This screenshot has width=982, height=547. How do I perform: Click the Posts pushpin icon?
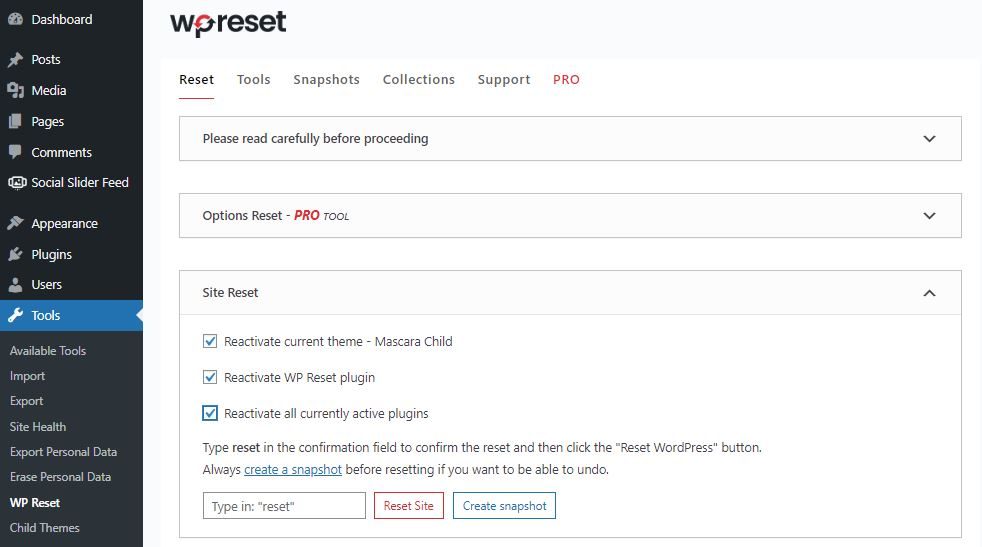[15, 60]
